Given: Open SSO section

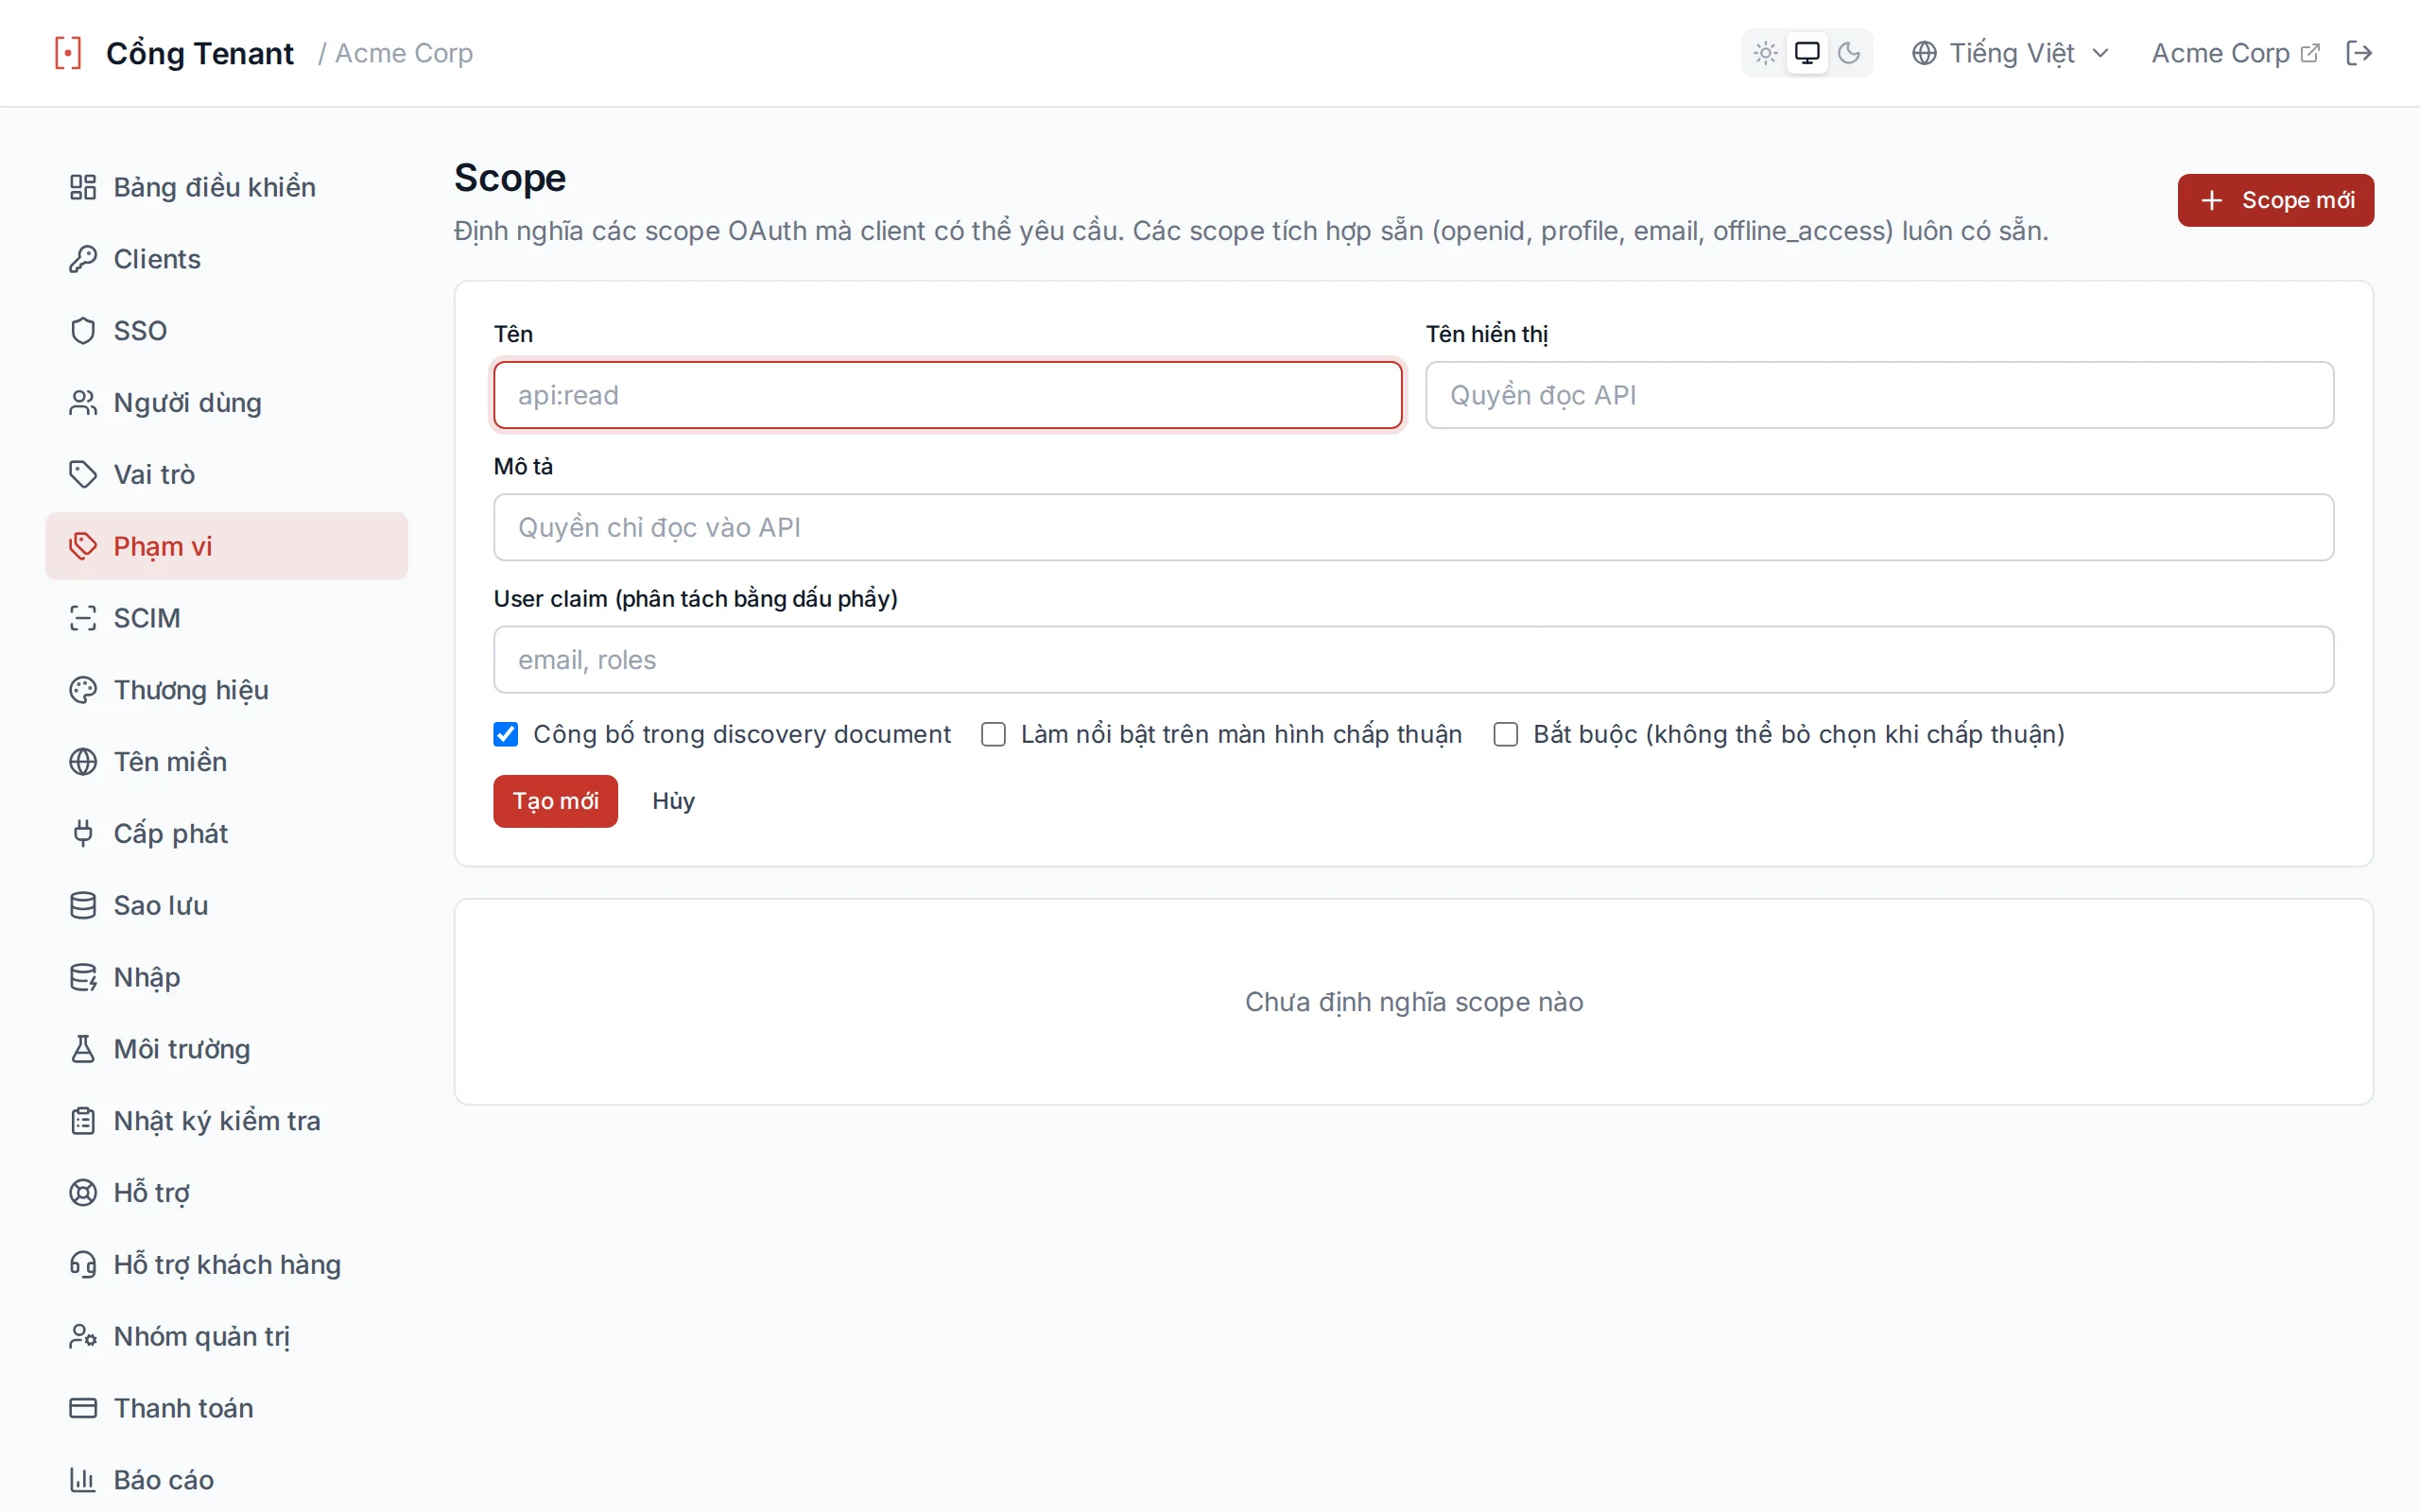Looking at the screenshot, I should coord(227,331).
